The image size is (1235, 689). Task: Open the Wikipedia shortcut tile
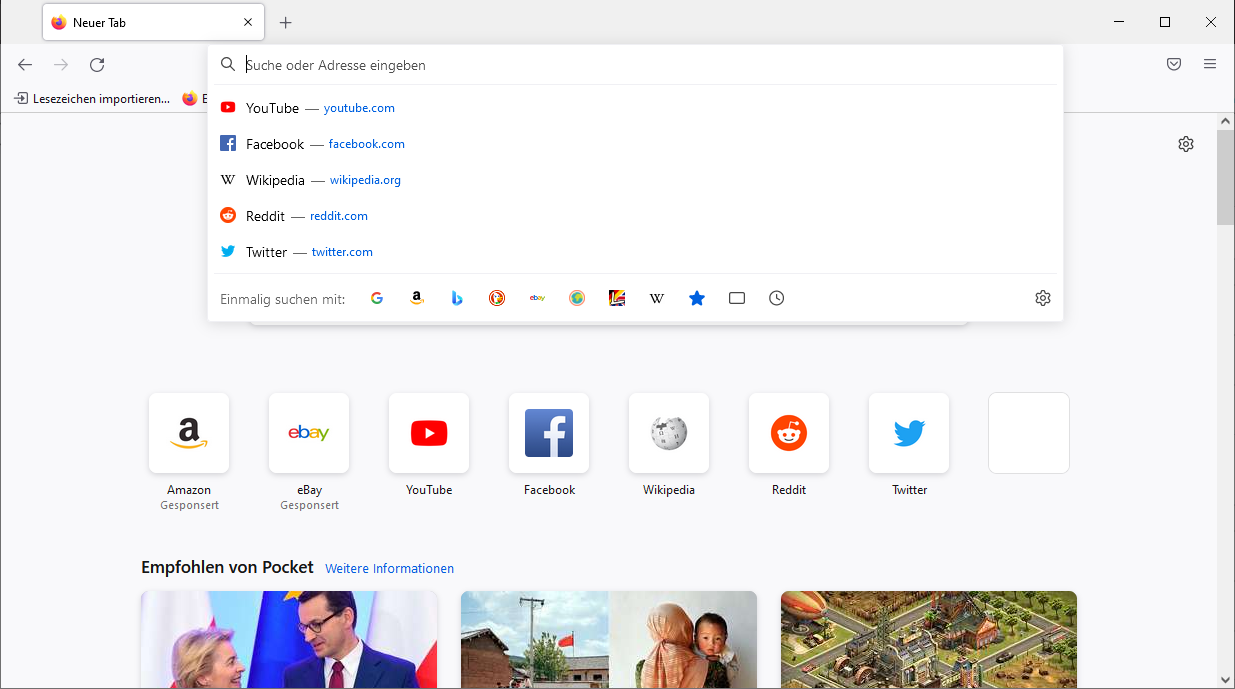click(x=669, y=433)
